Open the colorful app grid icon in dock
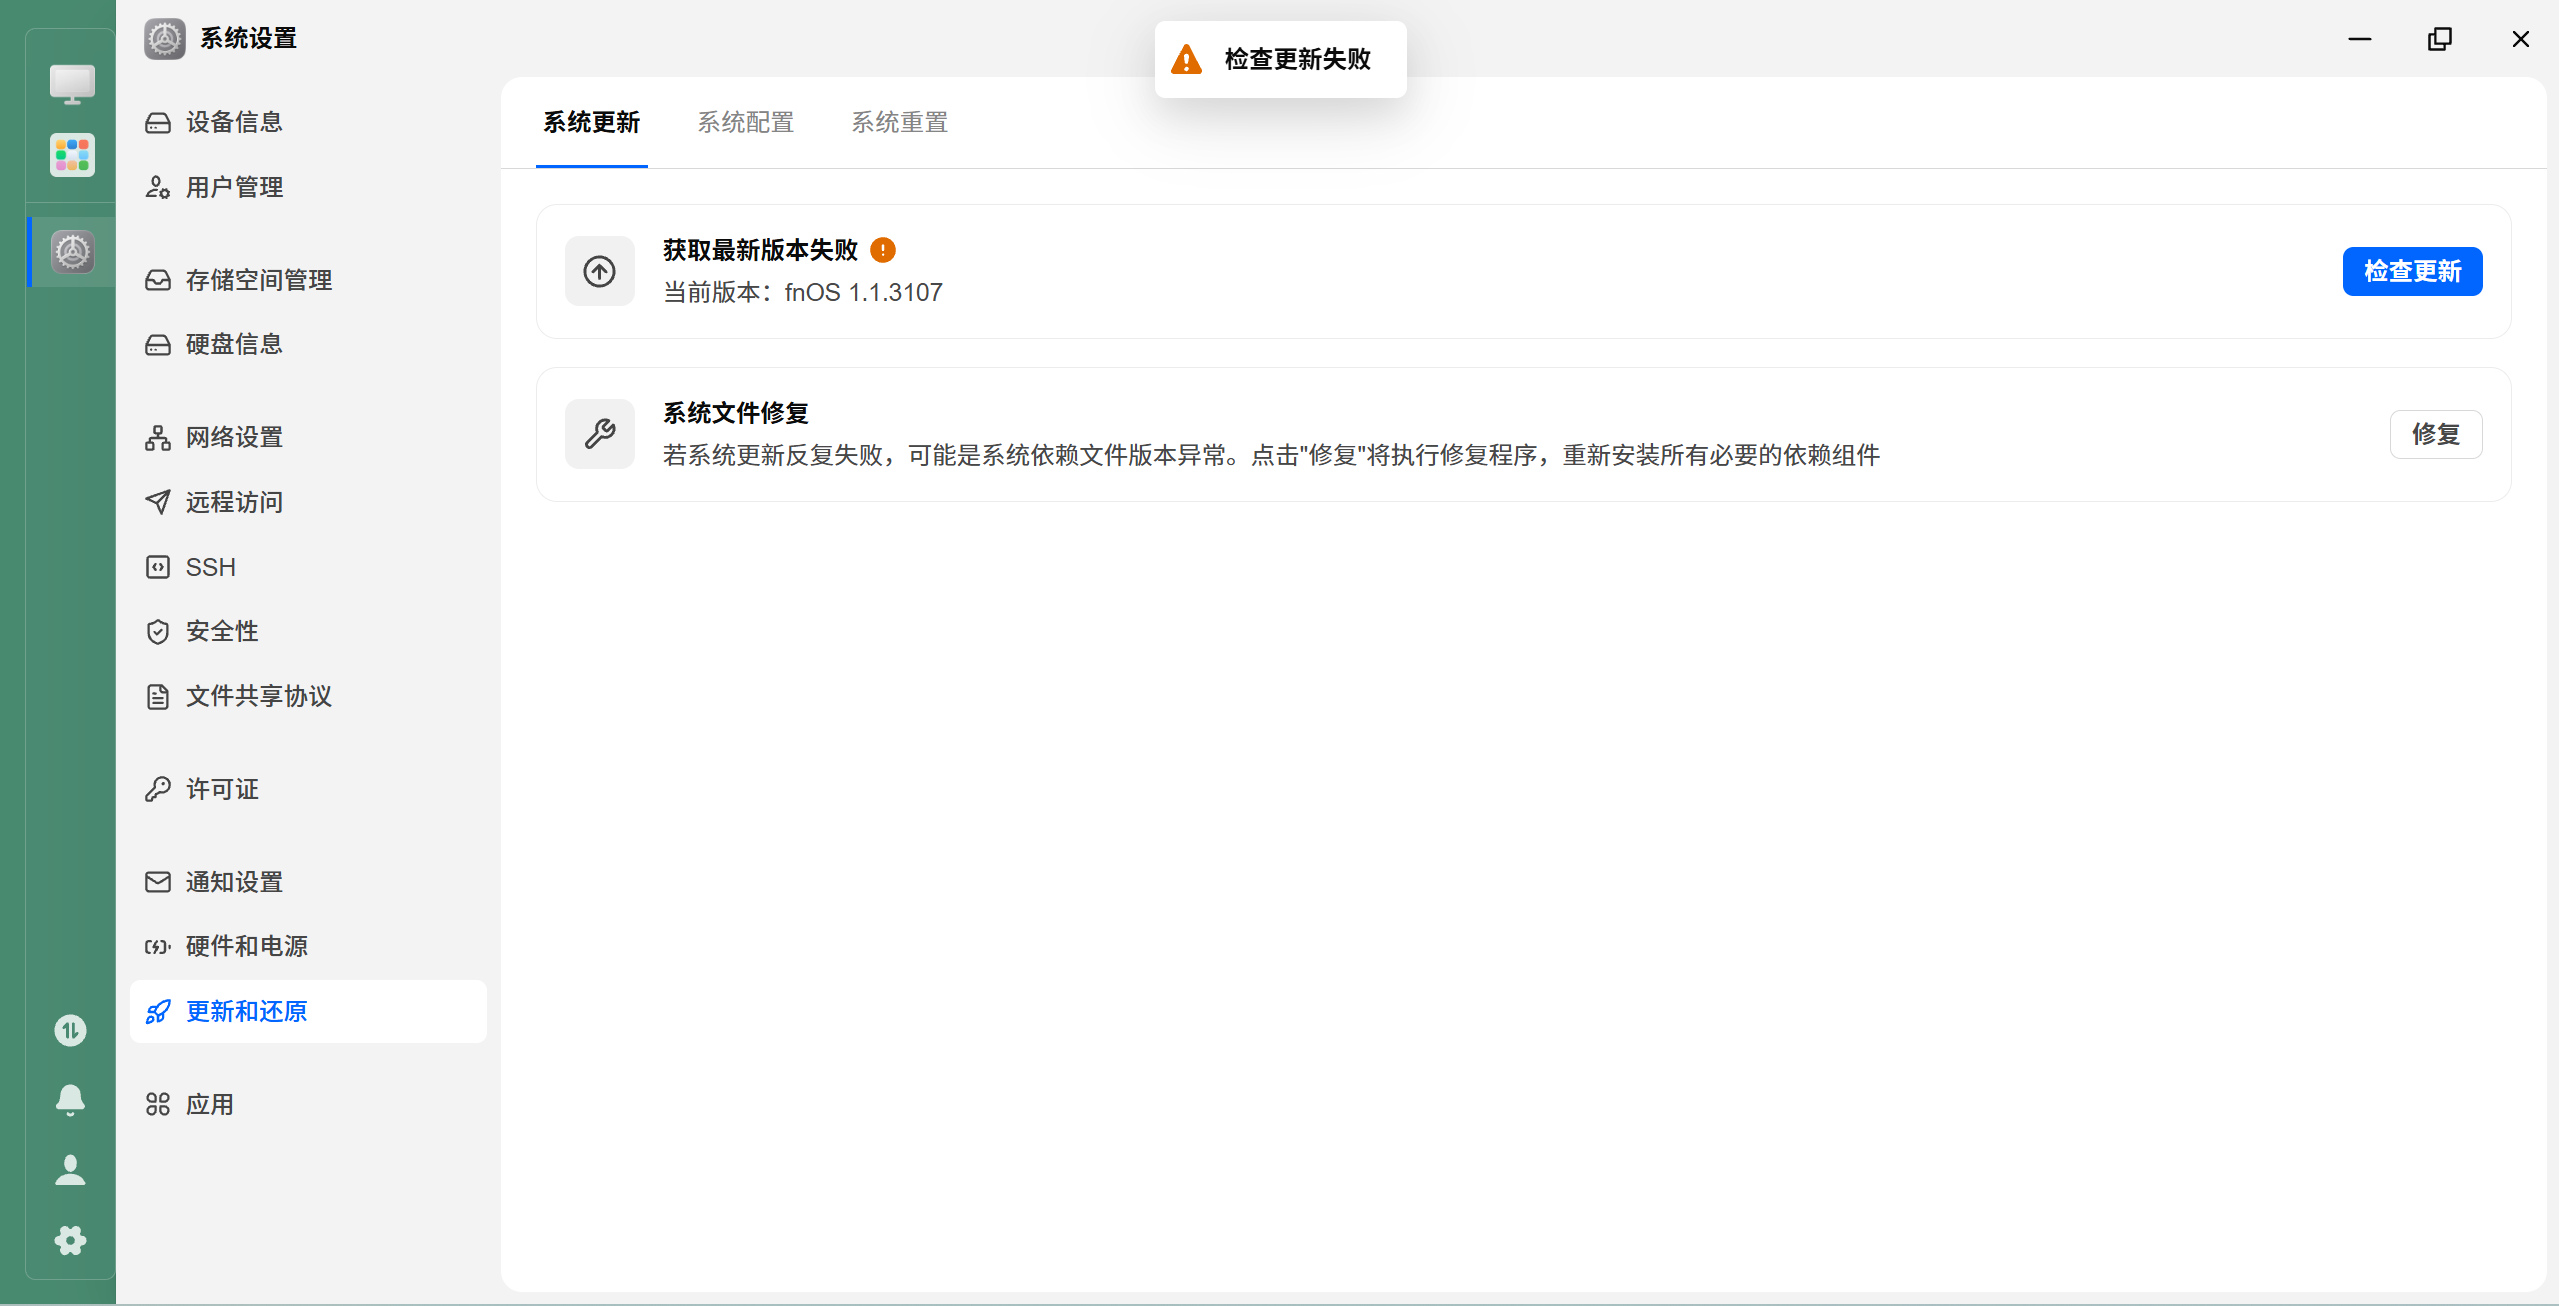This screenshot has width=2559, height=1306. click(72, 155)
